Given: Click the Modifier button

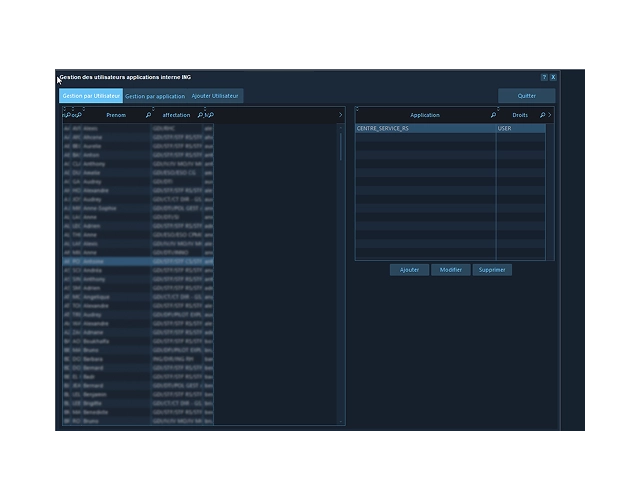Looking at the screenshot, I should coord(451,270).
